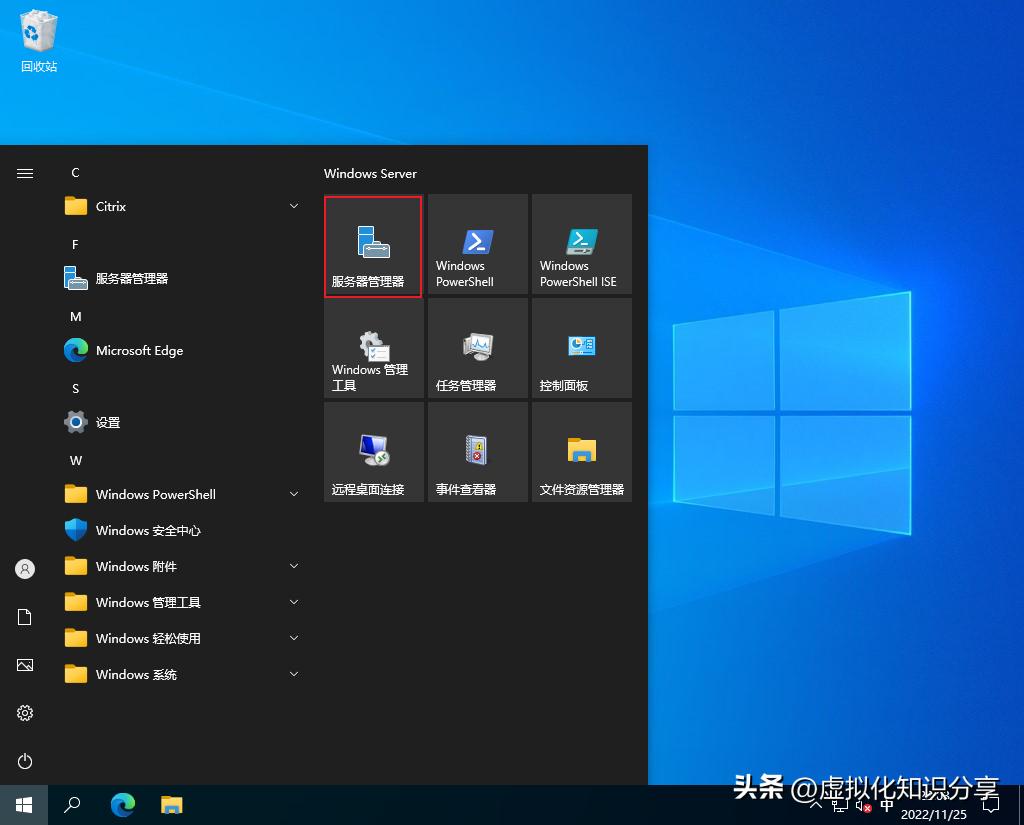Screen dimensions: 1024x825
Task: Open the 服务器管理器 tile in Windows Server group
Action: pos(373,245)
